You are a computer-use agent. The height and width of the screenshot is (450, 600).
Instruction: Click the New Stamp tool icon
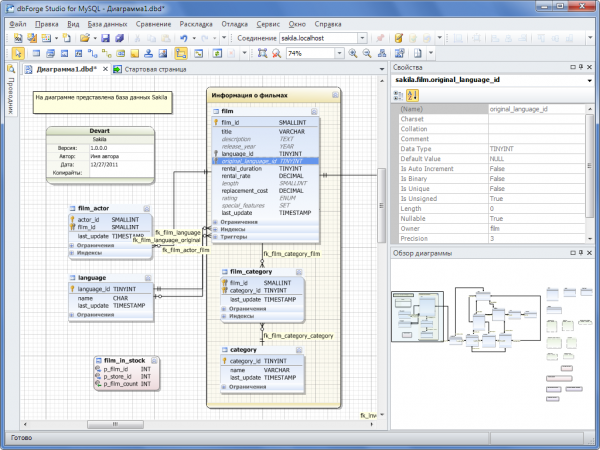tap(148, 53)
